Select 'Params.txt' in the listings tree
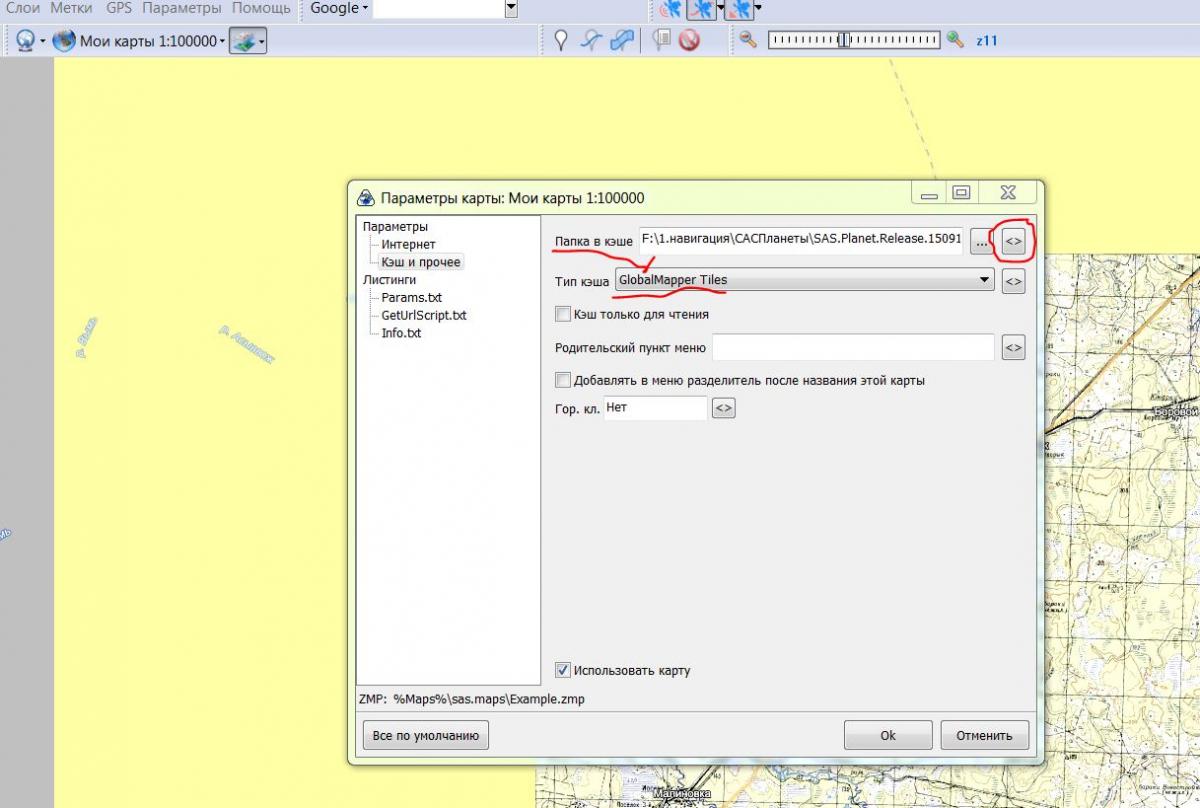The image size is (1200, 808). (x=411, y=297)
